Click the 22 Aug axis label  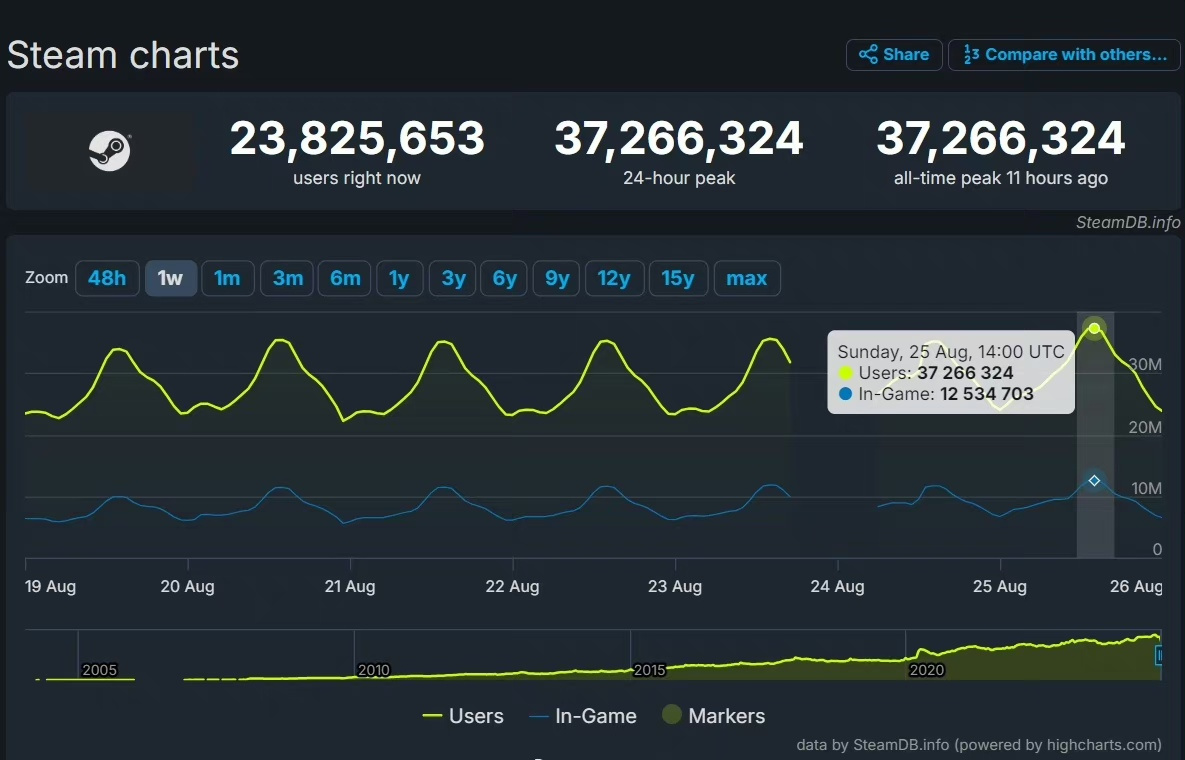[x=512, y=586]
